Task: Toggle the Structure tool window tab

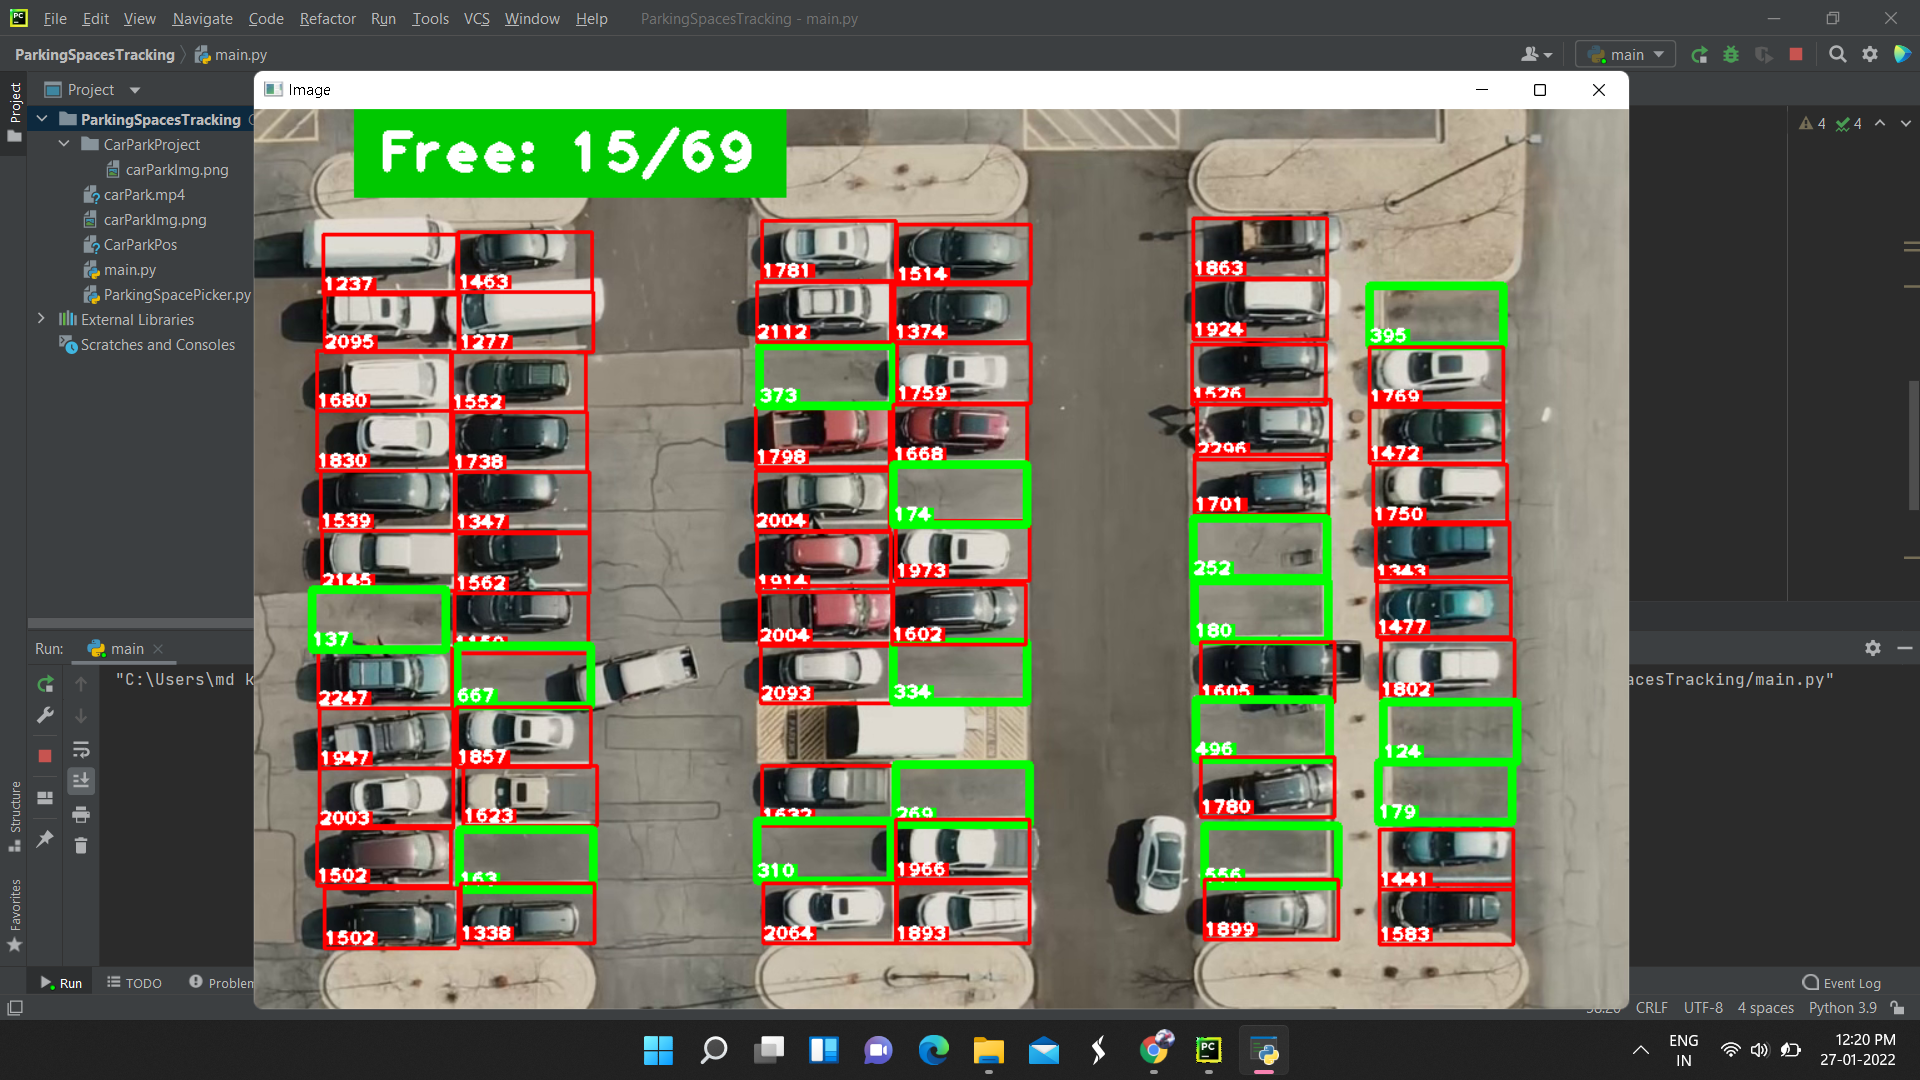Action: [14, 815]
